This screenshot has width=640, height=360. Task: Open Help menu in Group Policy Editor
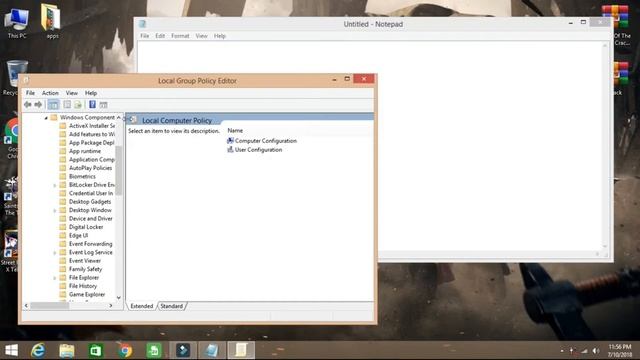91,93
